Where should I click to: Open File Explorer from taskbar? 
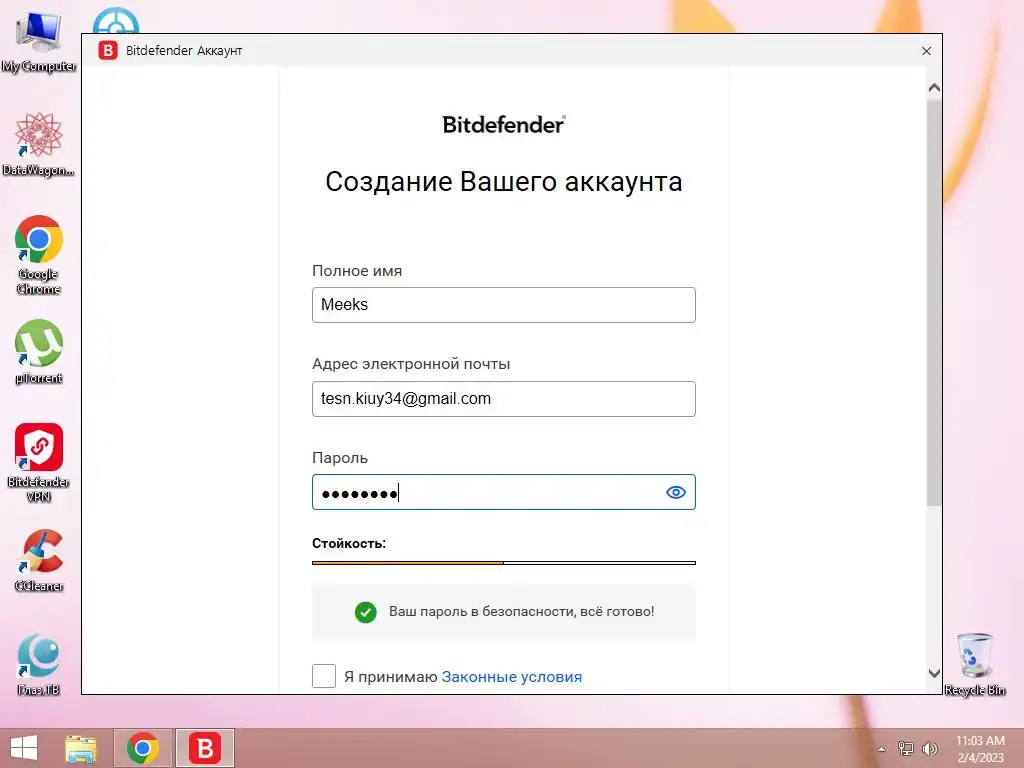click(81, 748)
